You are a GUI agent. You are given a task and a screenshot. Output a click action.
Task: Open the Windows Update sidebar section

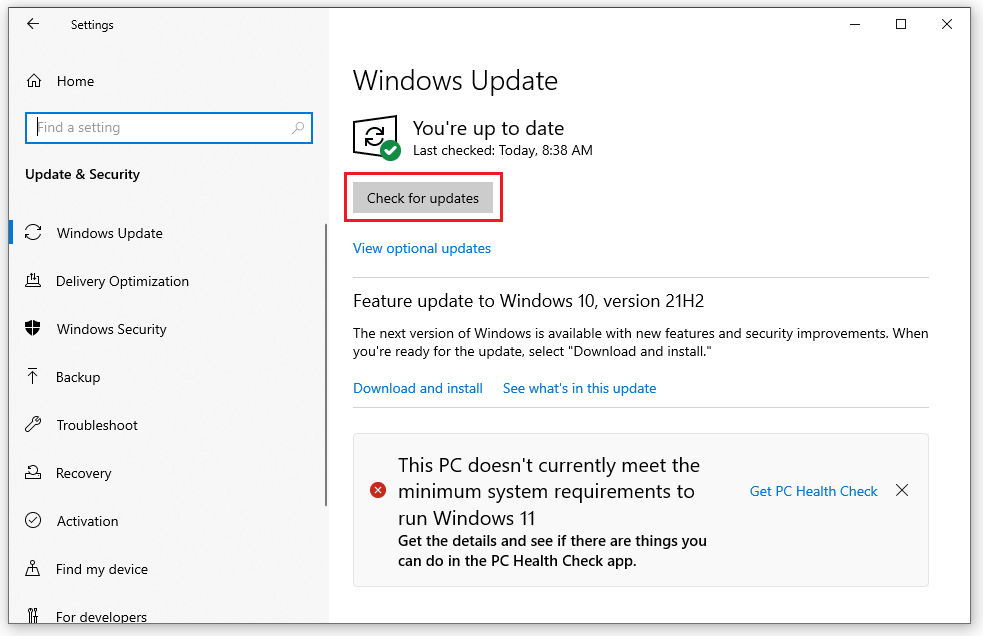pos(109,233)
